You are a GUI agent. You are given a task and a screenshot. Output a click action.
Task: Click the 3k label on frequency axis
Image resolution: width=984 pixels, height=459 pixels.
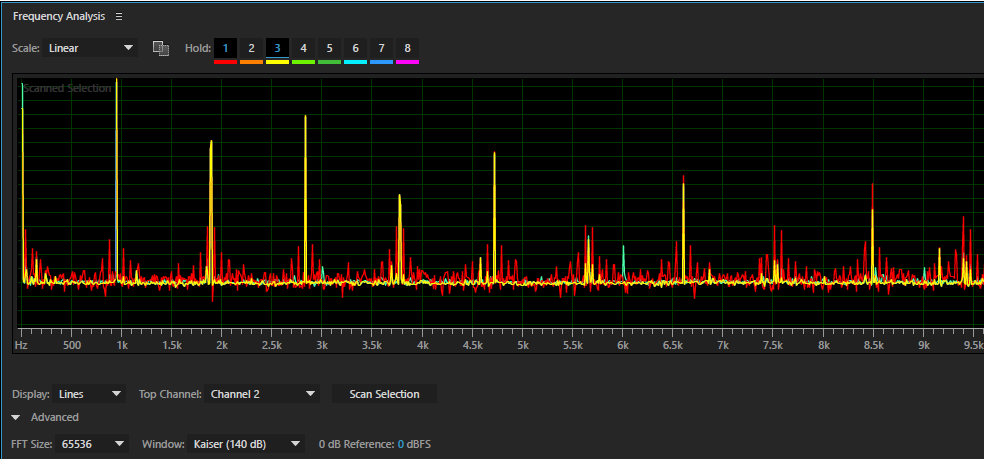click(x=322, y=345)
